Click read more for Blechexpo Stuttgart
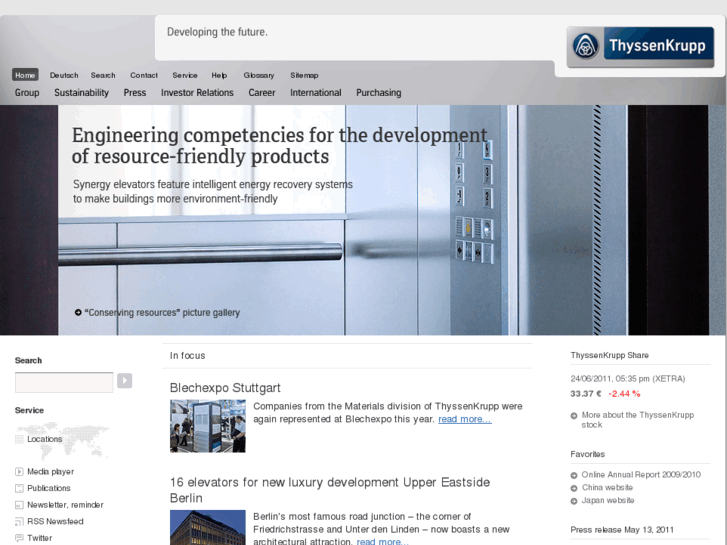The height and width of the screenshot is (545, 727). 465,419
